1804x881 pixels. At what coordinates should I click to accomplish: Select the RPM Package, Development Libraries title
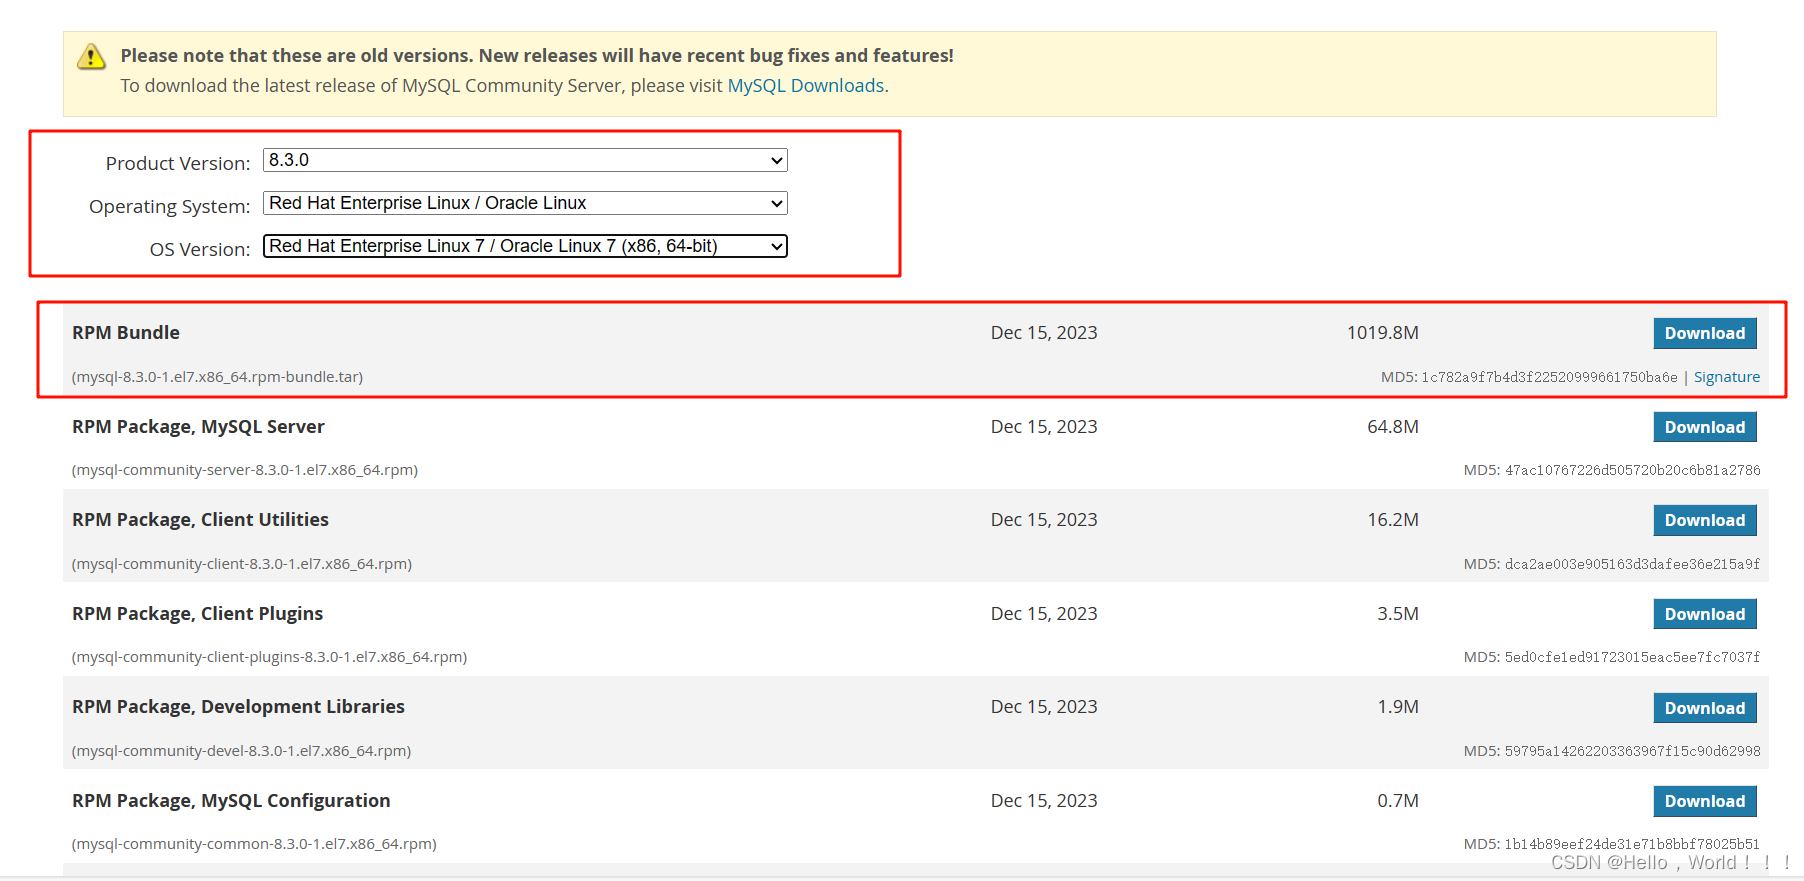pos(238,707)
